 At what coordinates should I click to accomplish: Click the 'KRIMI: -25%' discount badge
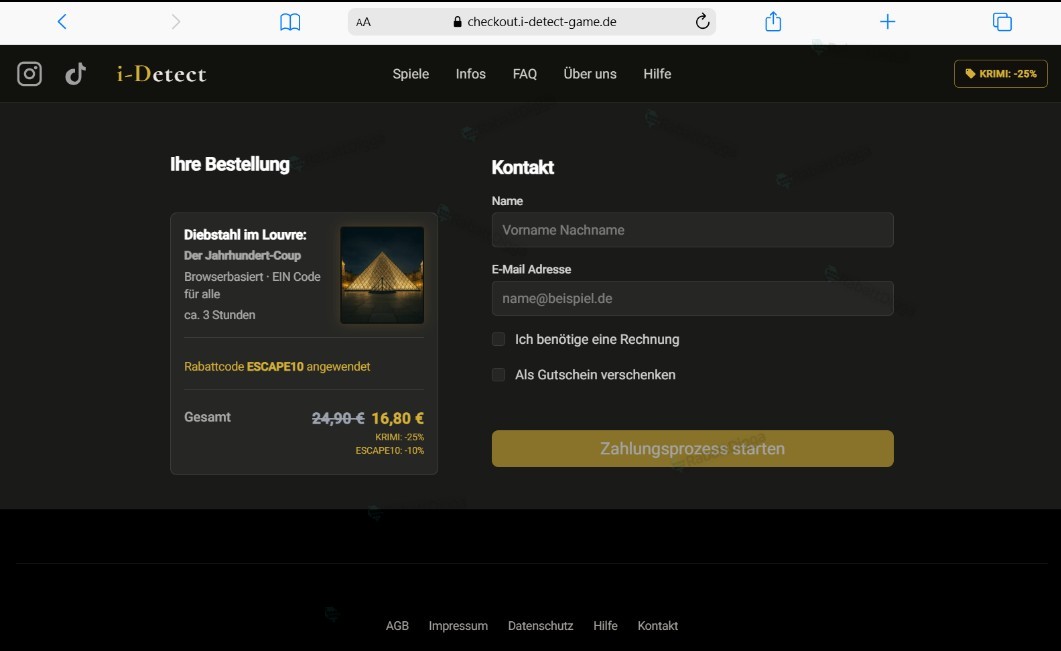[x=1001, y=74]
